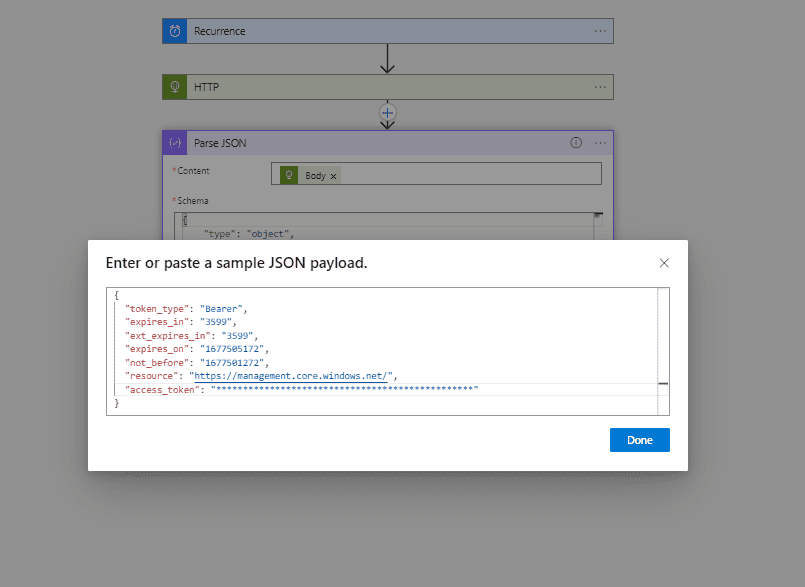The image size is (805, 587).
Task: Select the "token_type" key text
Action: pyautogui.click(x=157, y=309)
